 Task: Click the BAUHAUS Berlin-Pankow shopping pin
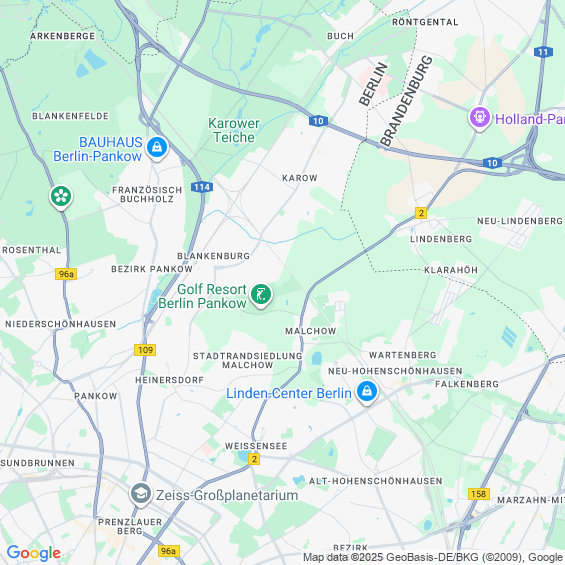point(157,148)
